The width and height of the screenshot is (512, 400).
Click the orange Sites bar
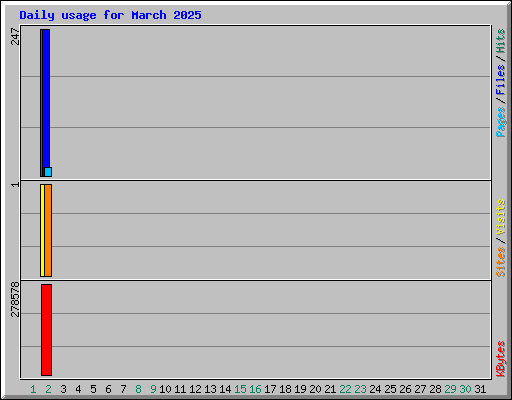pos(48,230)
